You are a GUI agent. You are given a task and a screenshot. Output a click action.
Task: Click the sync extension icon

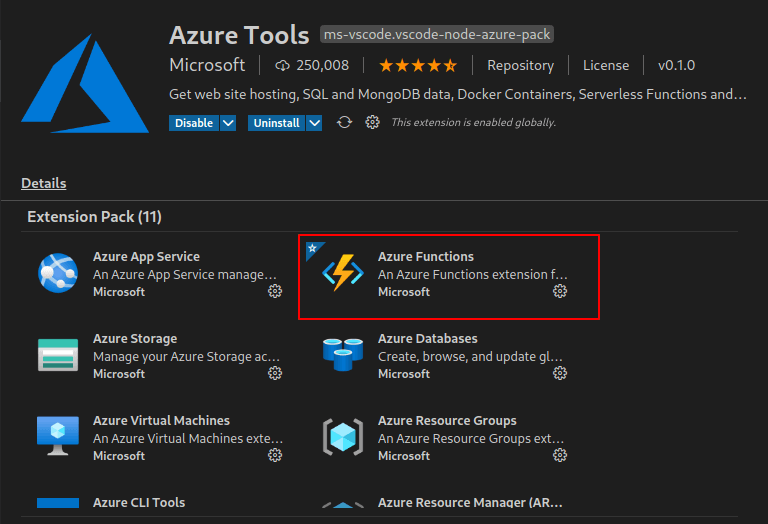click(344, 122)
